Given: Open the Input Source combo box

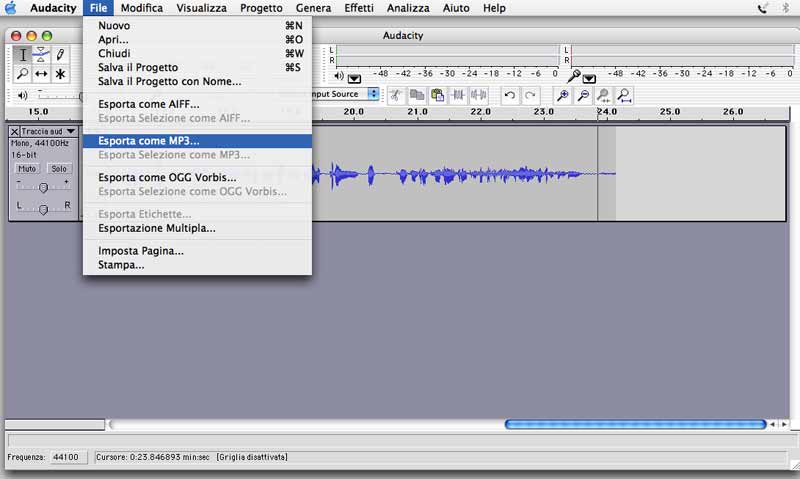Looking at the screenshot, I should [x=344, y=94].
